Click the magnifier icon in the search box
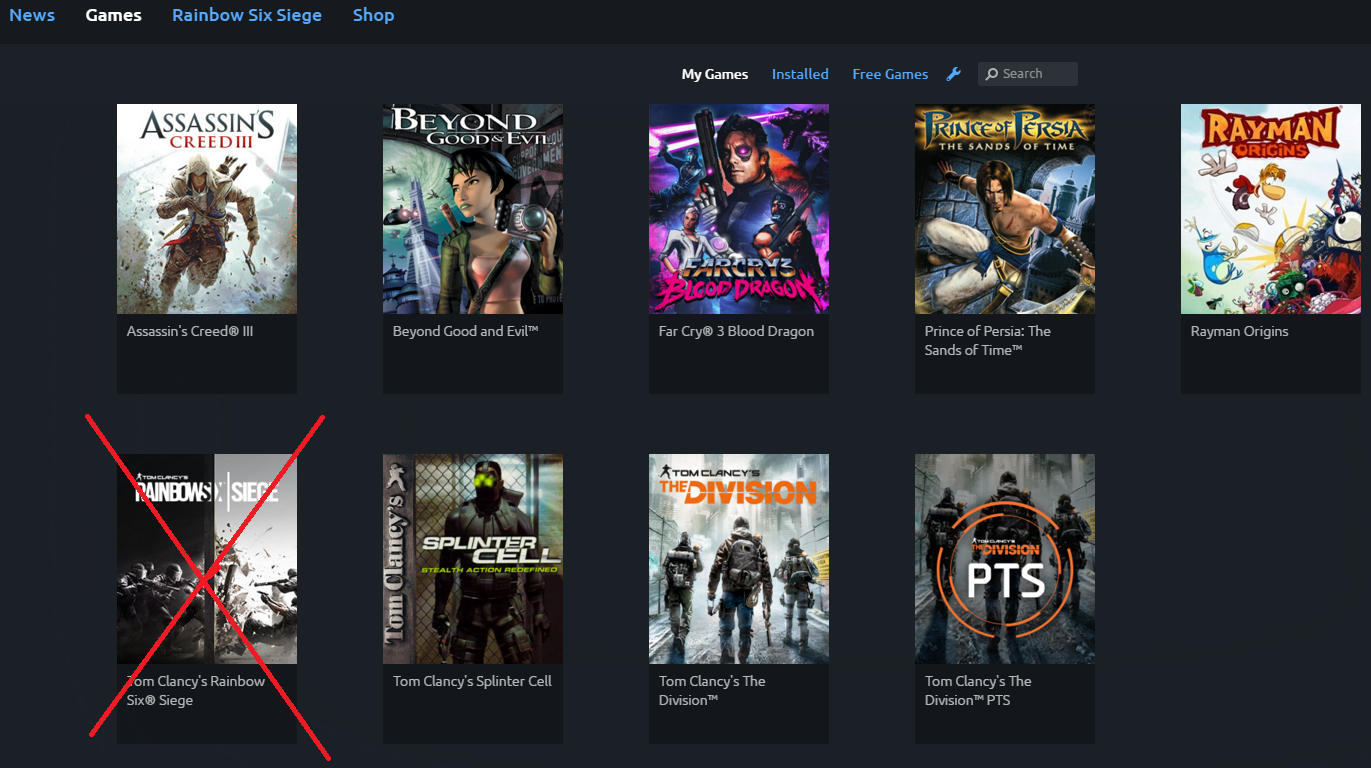The image size is (1371, 768). (x=992, y=74)
